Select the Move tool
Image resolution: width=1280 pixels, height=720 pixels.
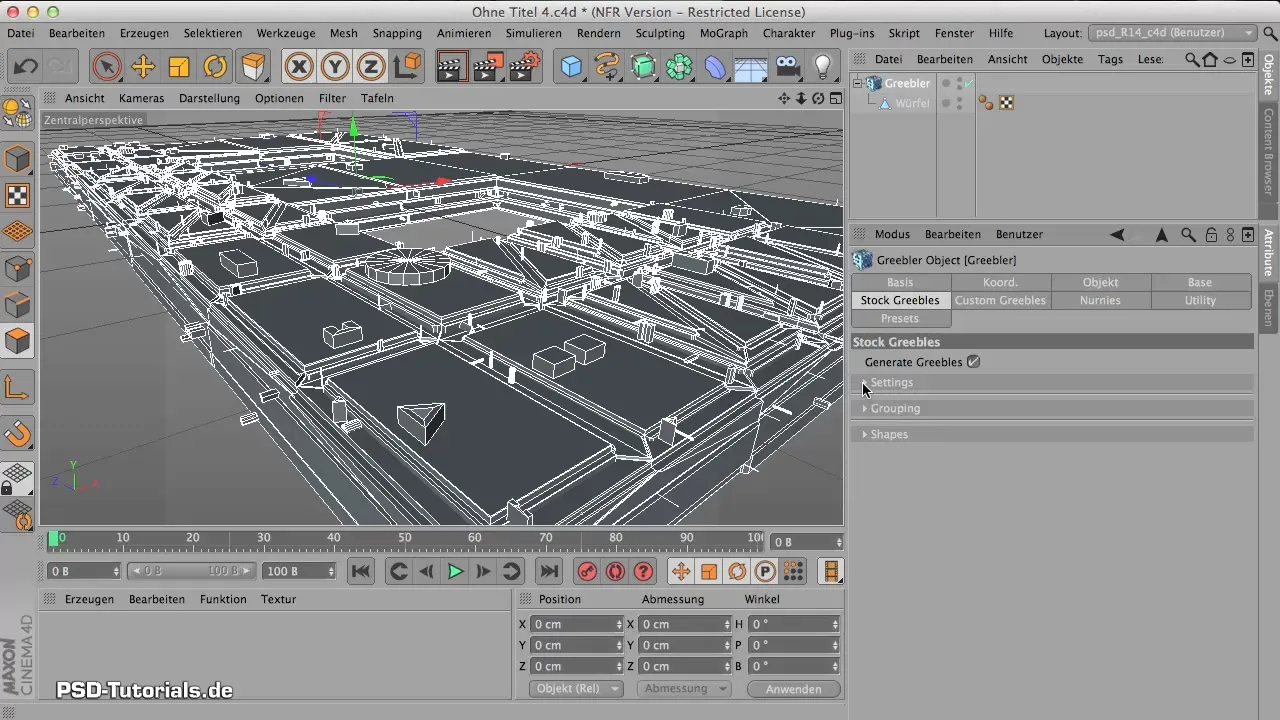tap(143, 67)
